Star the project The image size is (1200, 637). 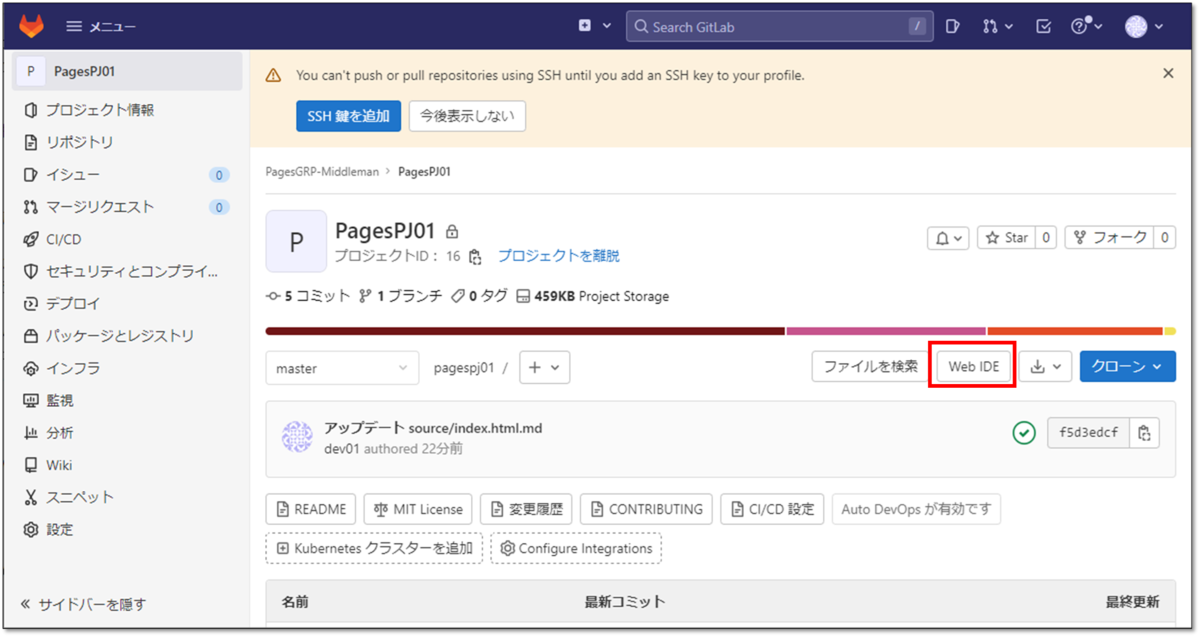[1006, 238]
